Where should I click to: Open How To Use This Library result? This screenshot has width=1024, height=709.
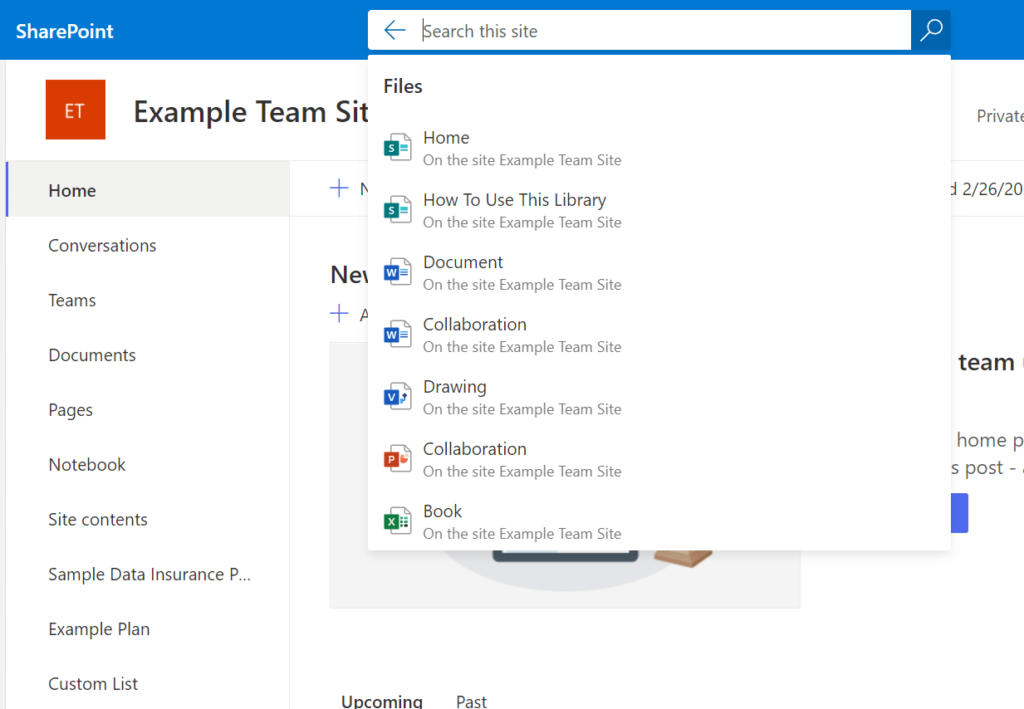coord(659,210)
